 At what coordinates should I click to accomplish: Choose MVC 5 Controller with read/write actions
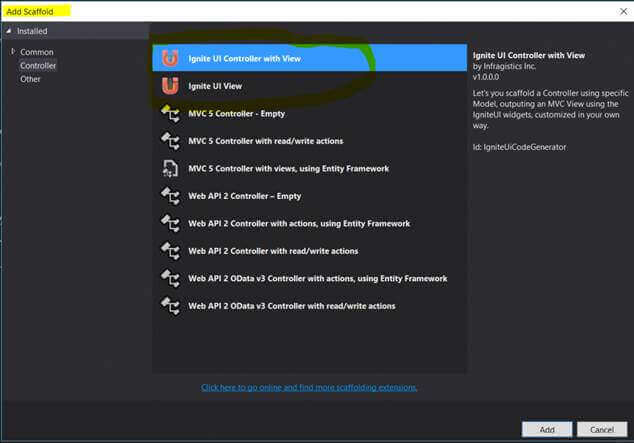coord(310,141)
